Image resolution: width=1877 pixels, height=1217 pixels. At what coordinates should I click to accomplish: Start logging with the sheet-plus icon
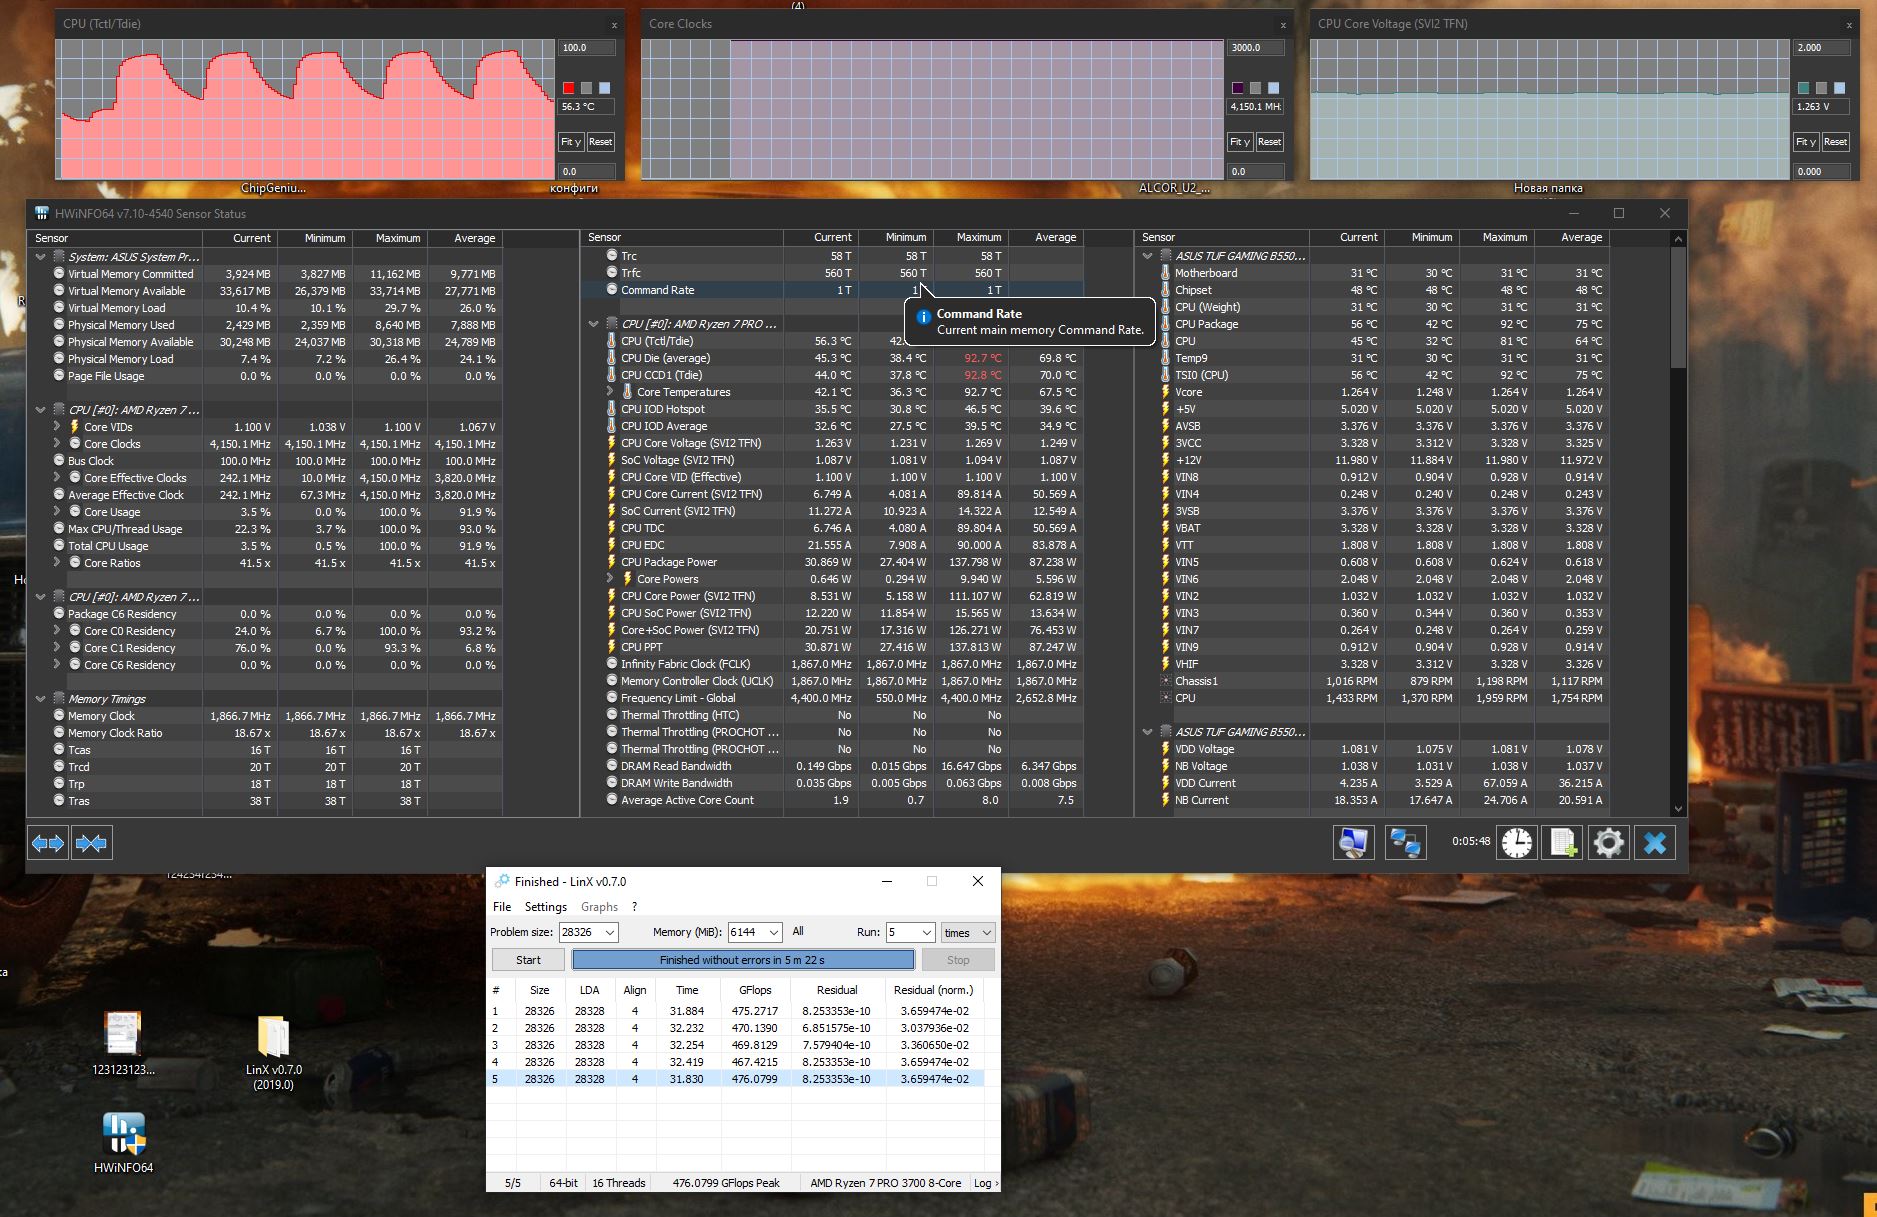(x=1563, y=843)
